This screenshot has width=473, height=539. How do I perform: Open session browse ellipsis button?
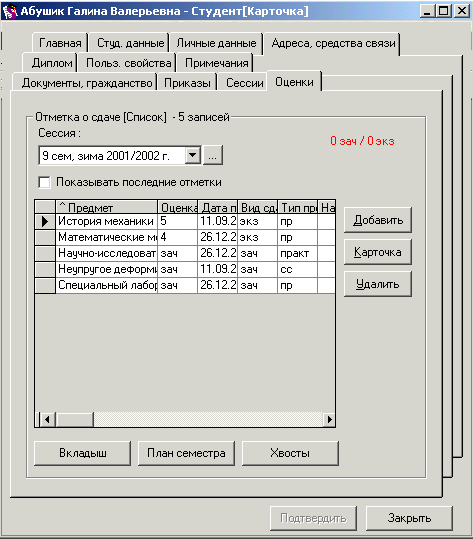(213, 155)
